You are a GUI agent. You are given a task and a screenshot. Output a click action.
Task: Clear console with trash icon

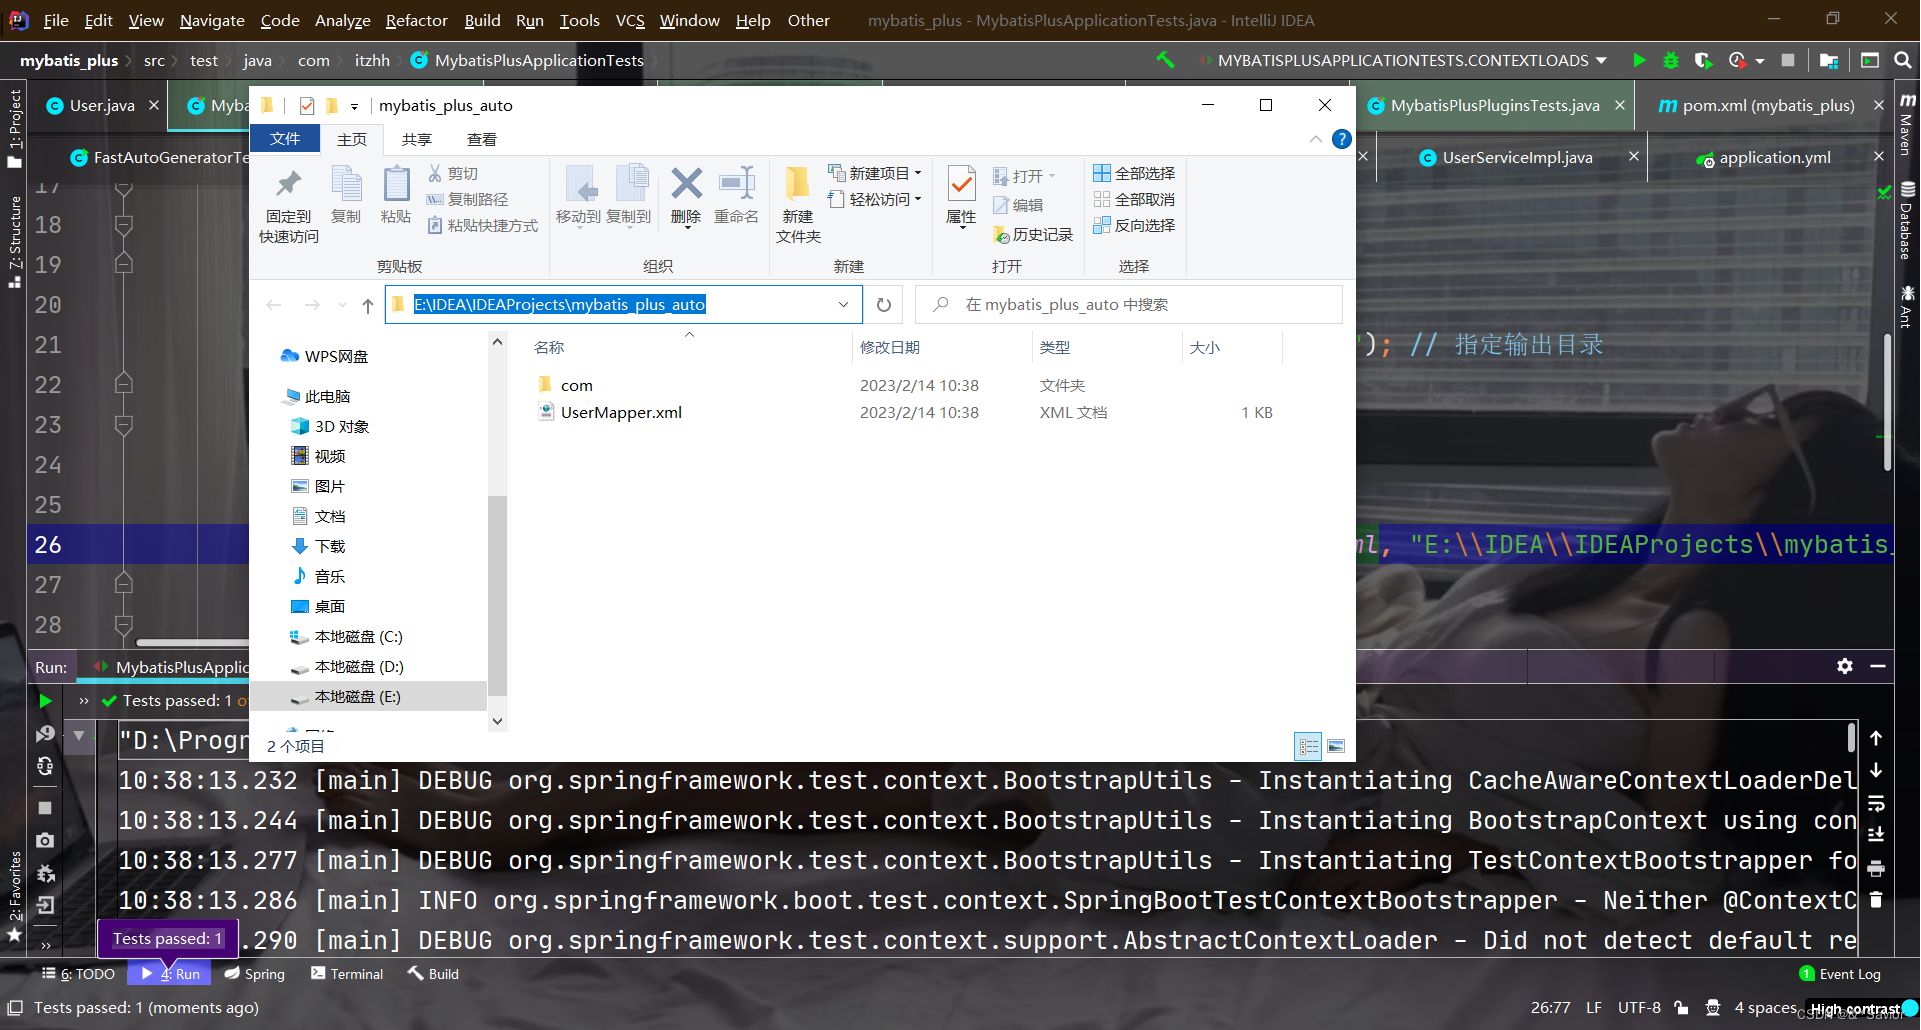1876,900
